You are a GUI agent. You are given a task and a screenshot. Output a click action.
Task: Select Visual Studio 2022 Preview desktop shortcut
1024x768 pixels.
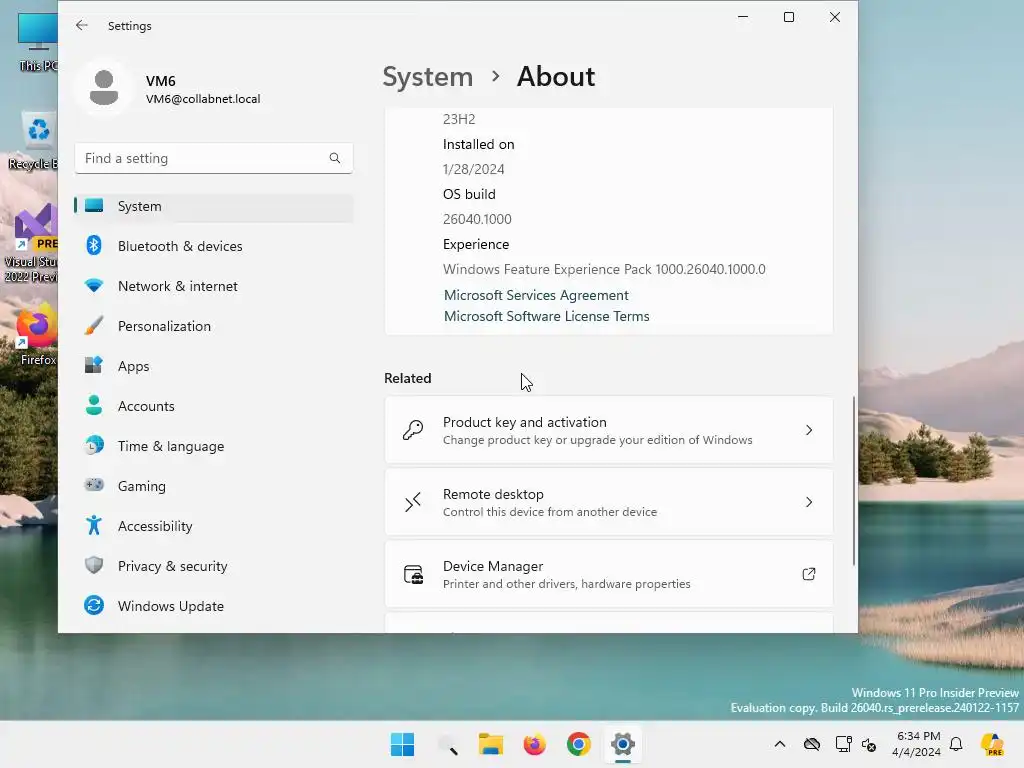(33, 243)
